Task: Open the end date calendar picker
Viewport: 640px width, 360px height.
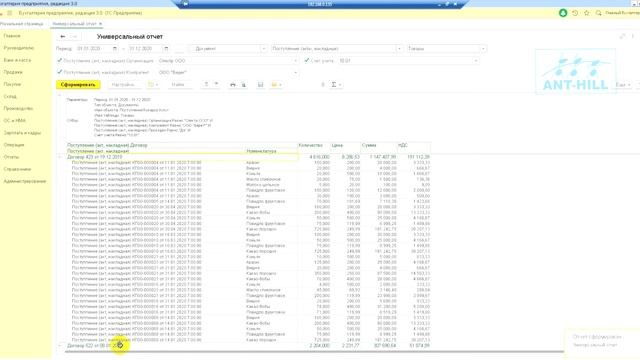Action: (166, 49)
